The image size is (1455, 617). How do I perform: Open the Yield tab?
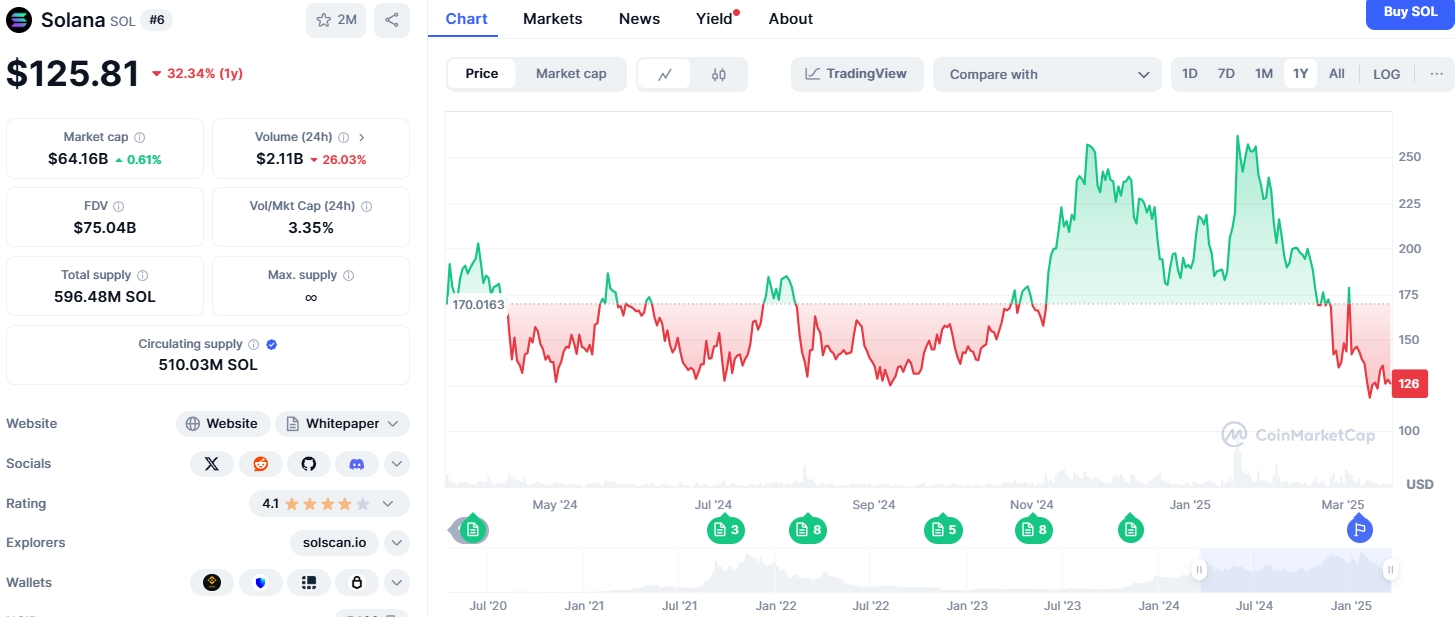coord(715,19)
